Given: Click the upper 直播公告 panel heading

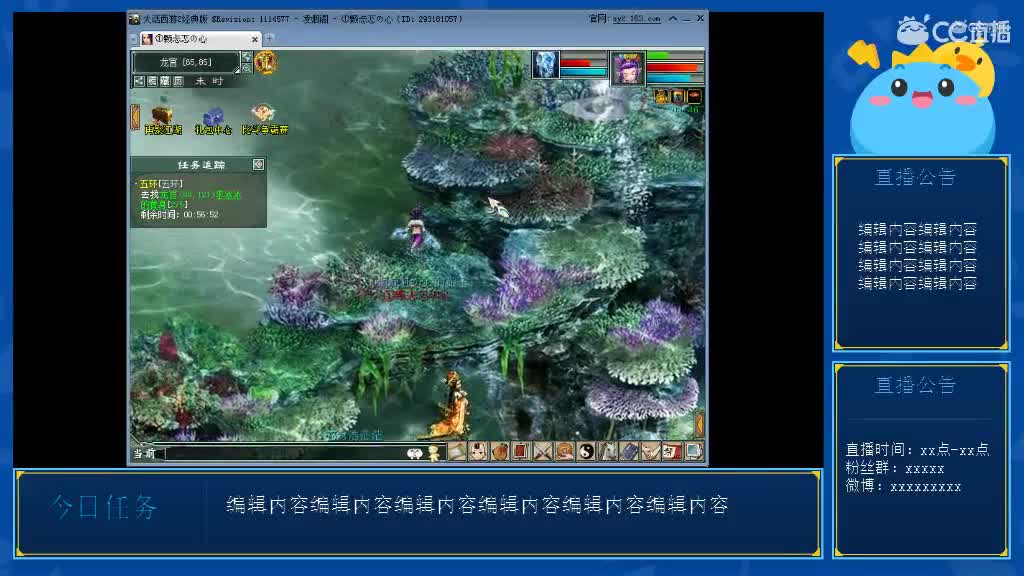Looking at the screenshot, I should click(x=916, y=178).
